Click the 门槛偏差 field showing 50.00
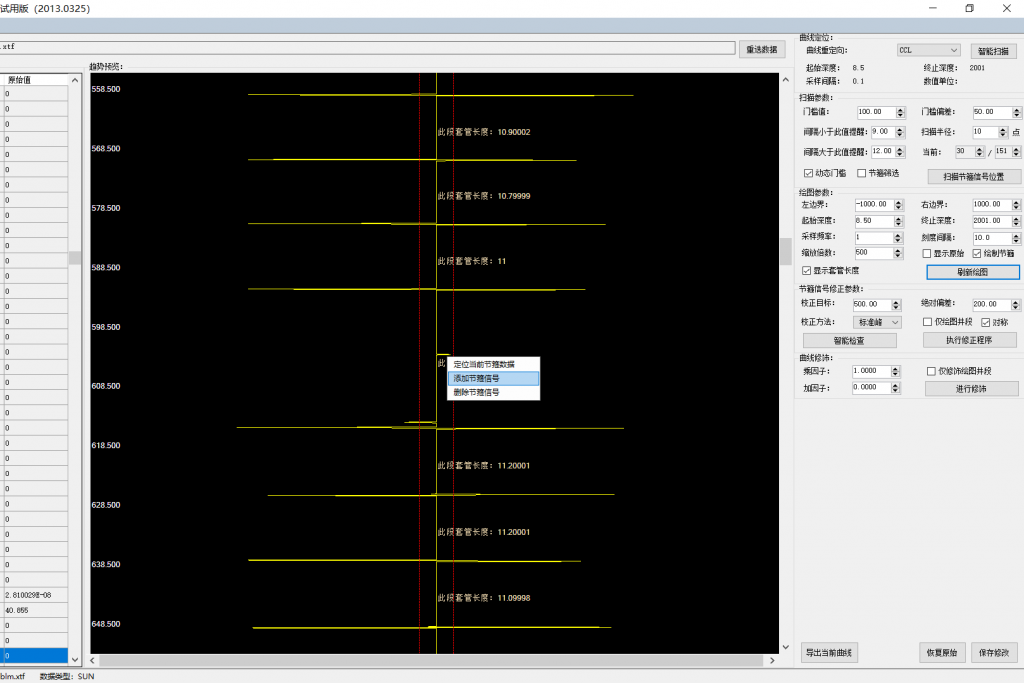This screenshot has height=683, width=1024. pos(992,112)
